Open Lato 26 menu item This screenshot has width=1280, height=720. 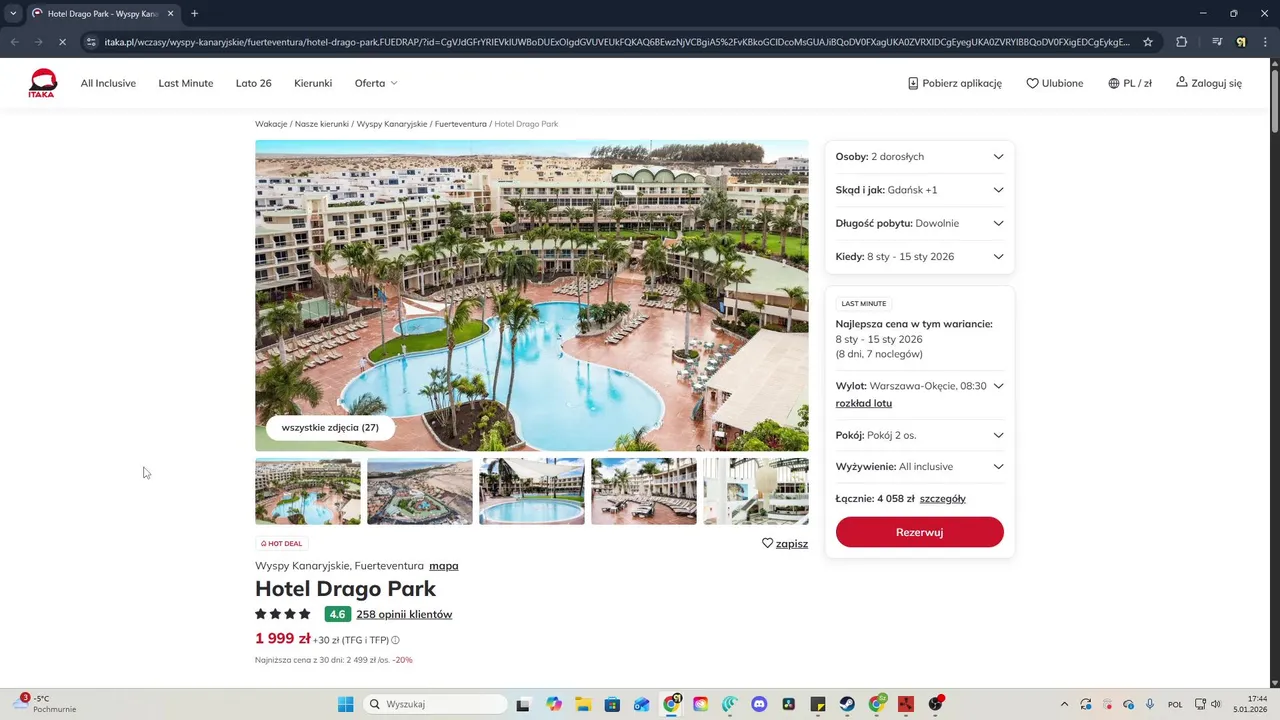[x=254, y=83]
